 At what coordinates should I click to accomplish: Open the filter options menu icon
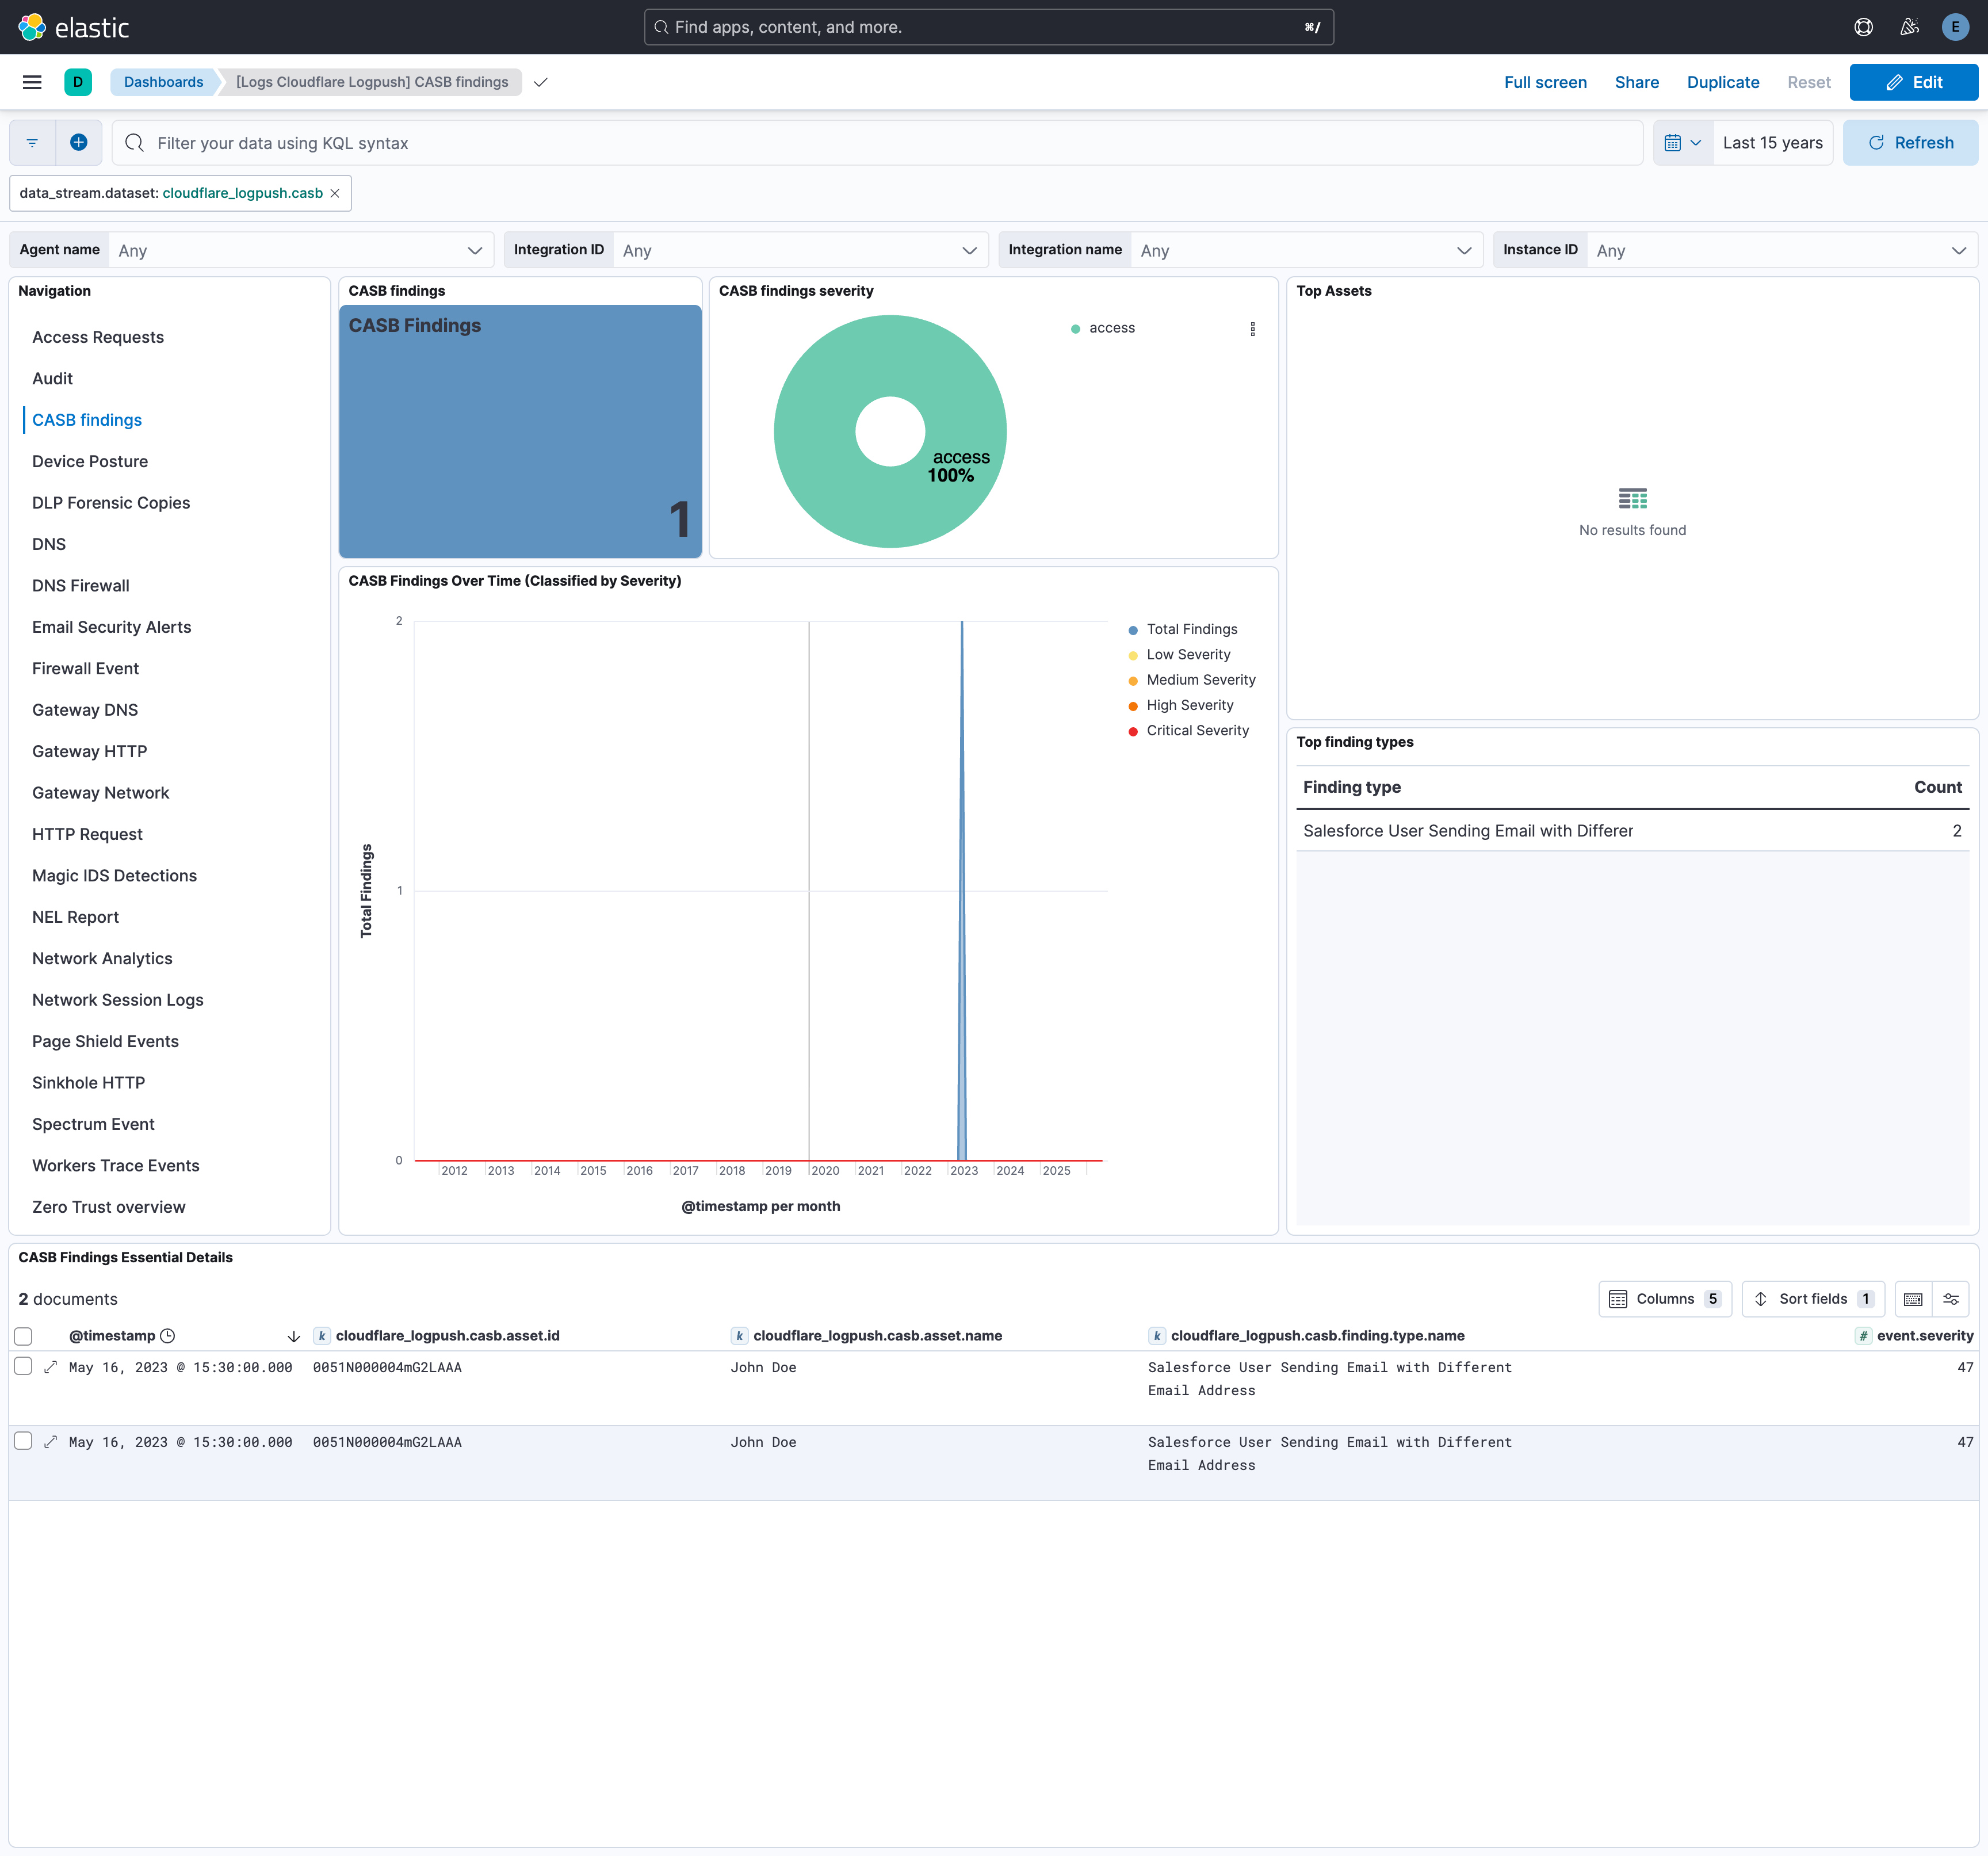[x=32, y=143]
